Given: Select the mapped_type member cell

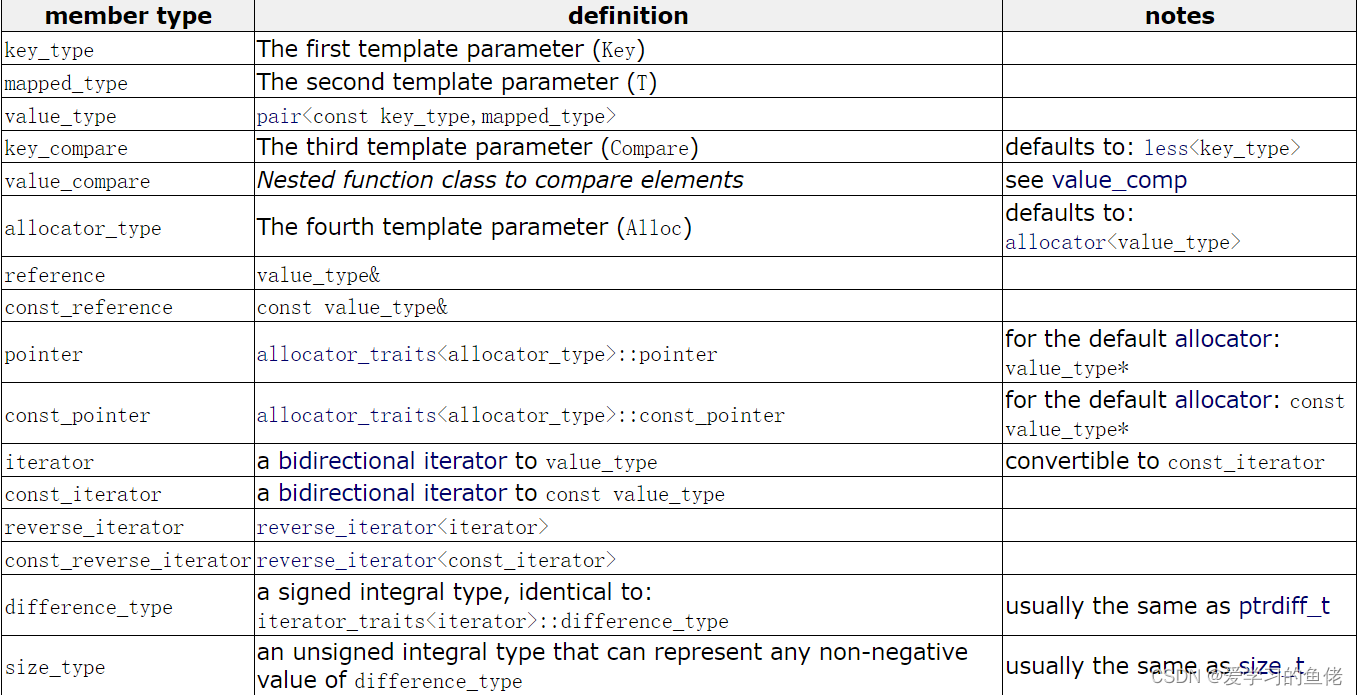Looking at the screenshot, I should tap(66, 83).
